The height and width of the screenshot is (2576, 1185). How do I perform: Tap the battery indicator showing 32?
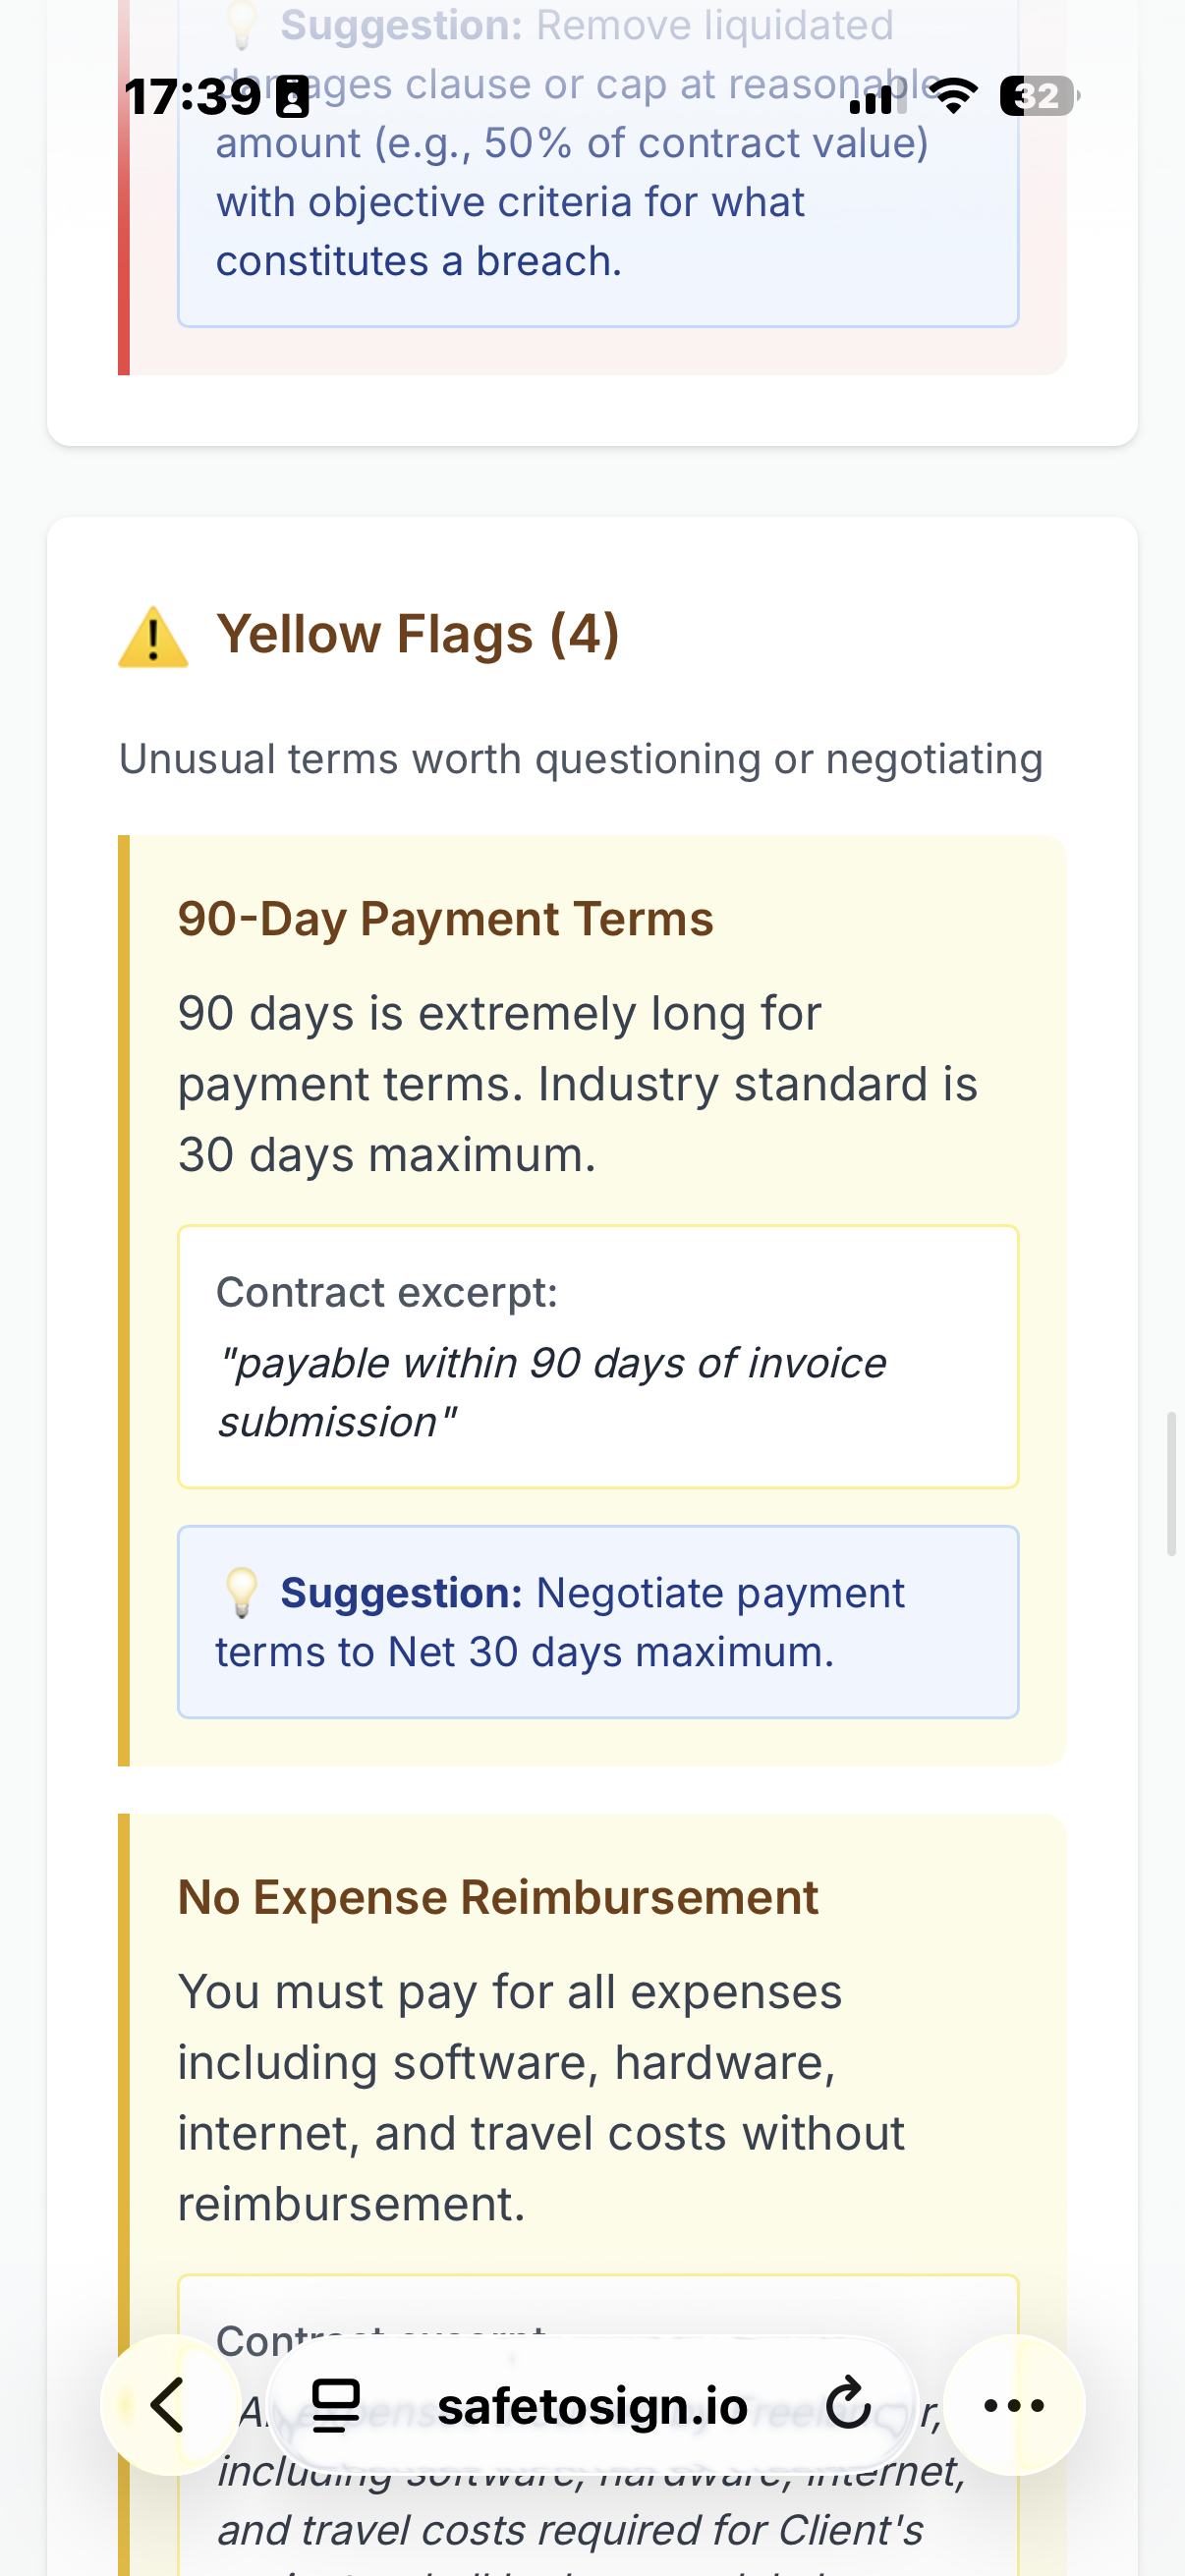click(x=1038, y=96)
